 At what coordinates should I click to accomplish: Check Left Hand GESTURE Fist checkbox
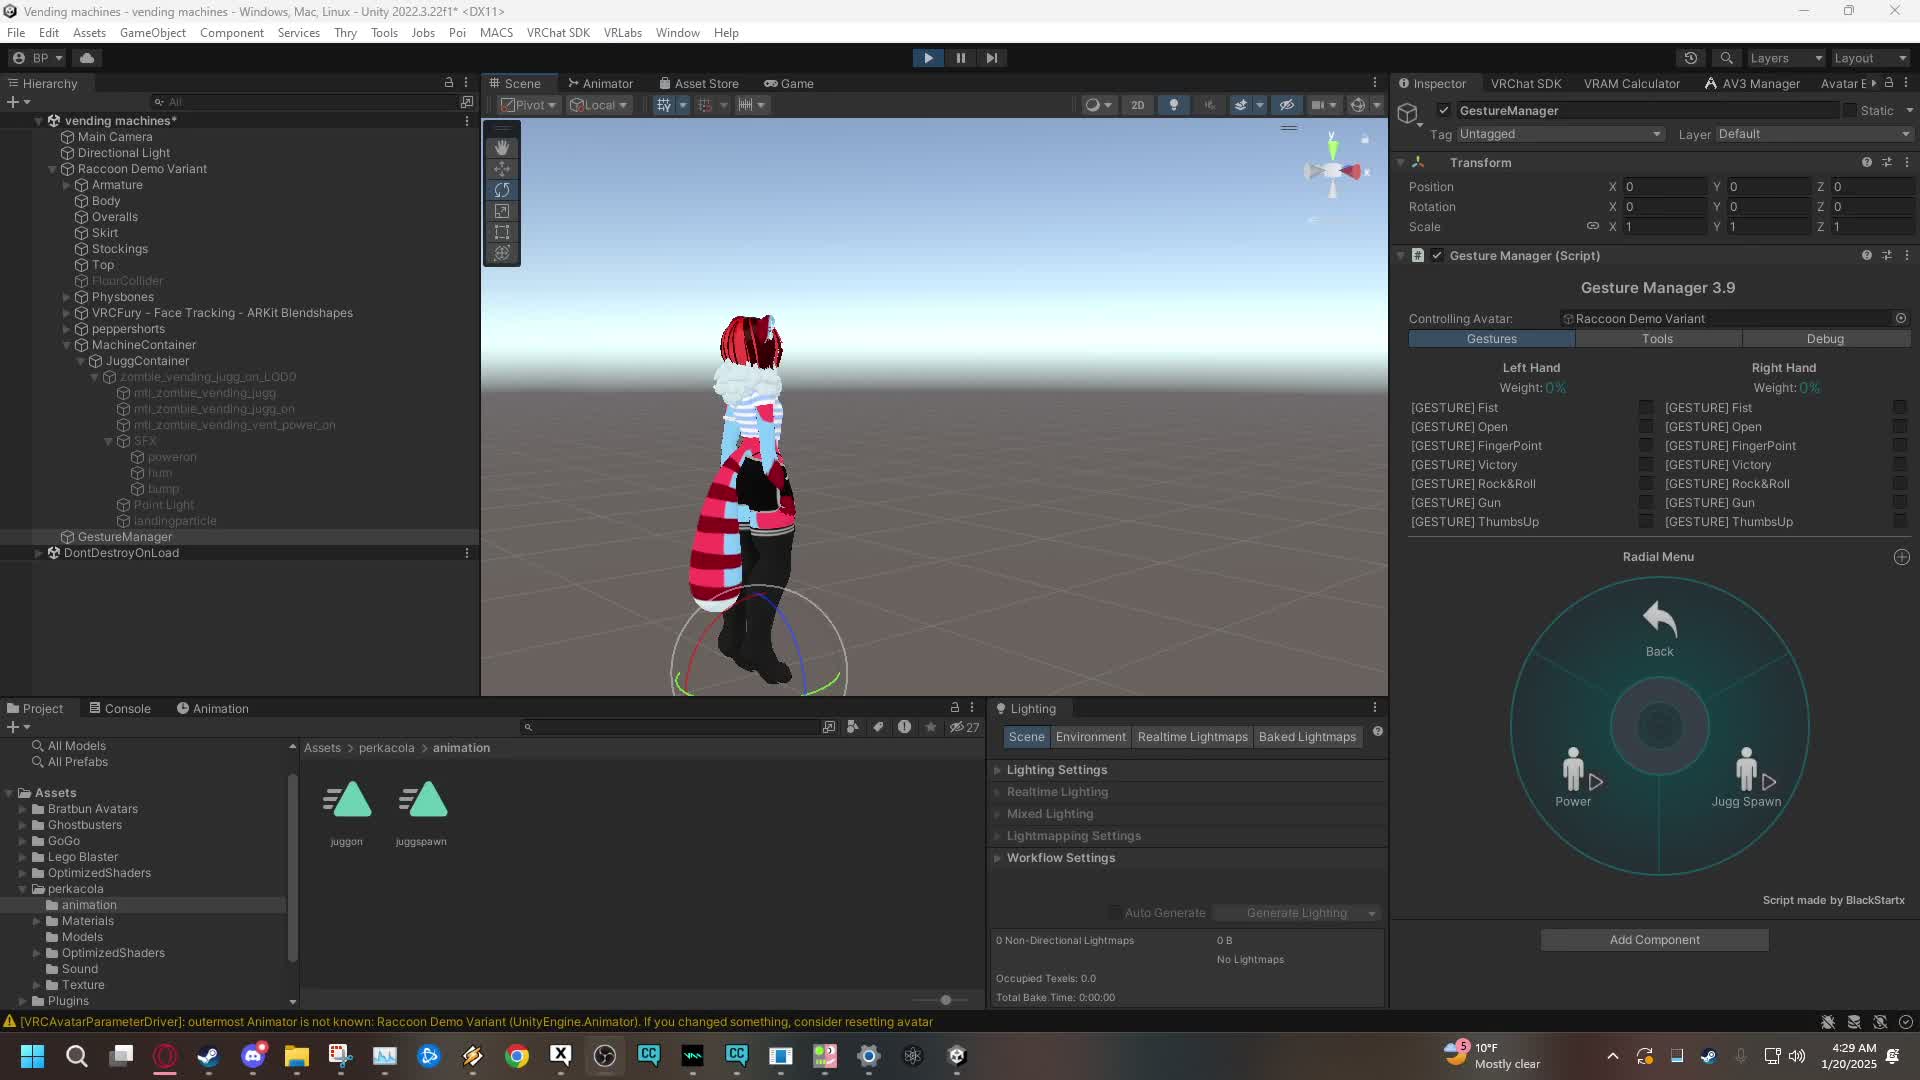click(x=1645, y=408)
